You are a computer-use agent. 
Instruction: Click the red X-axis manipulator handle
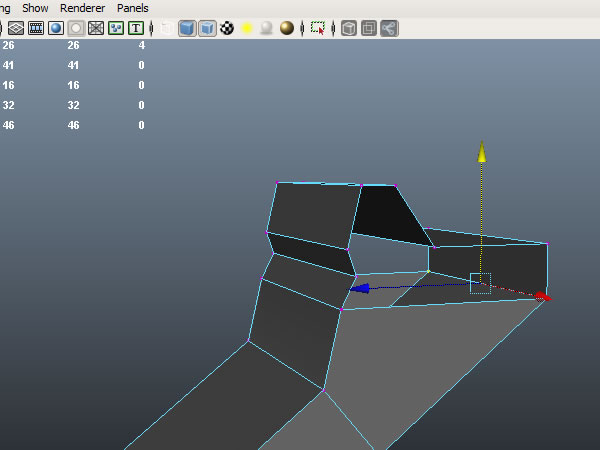(x=541, y=295)
